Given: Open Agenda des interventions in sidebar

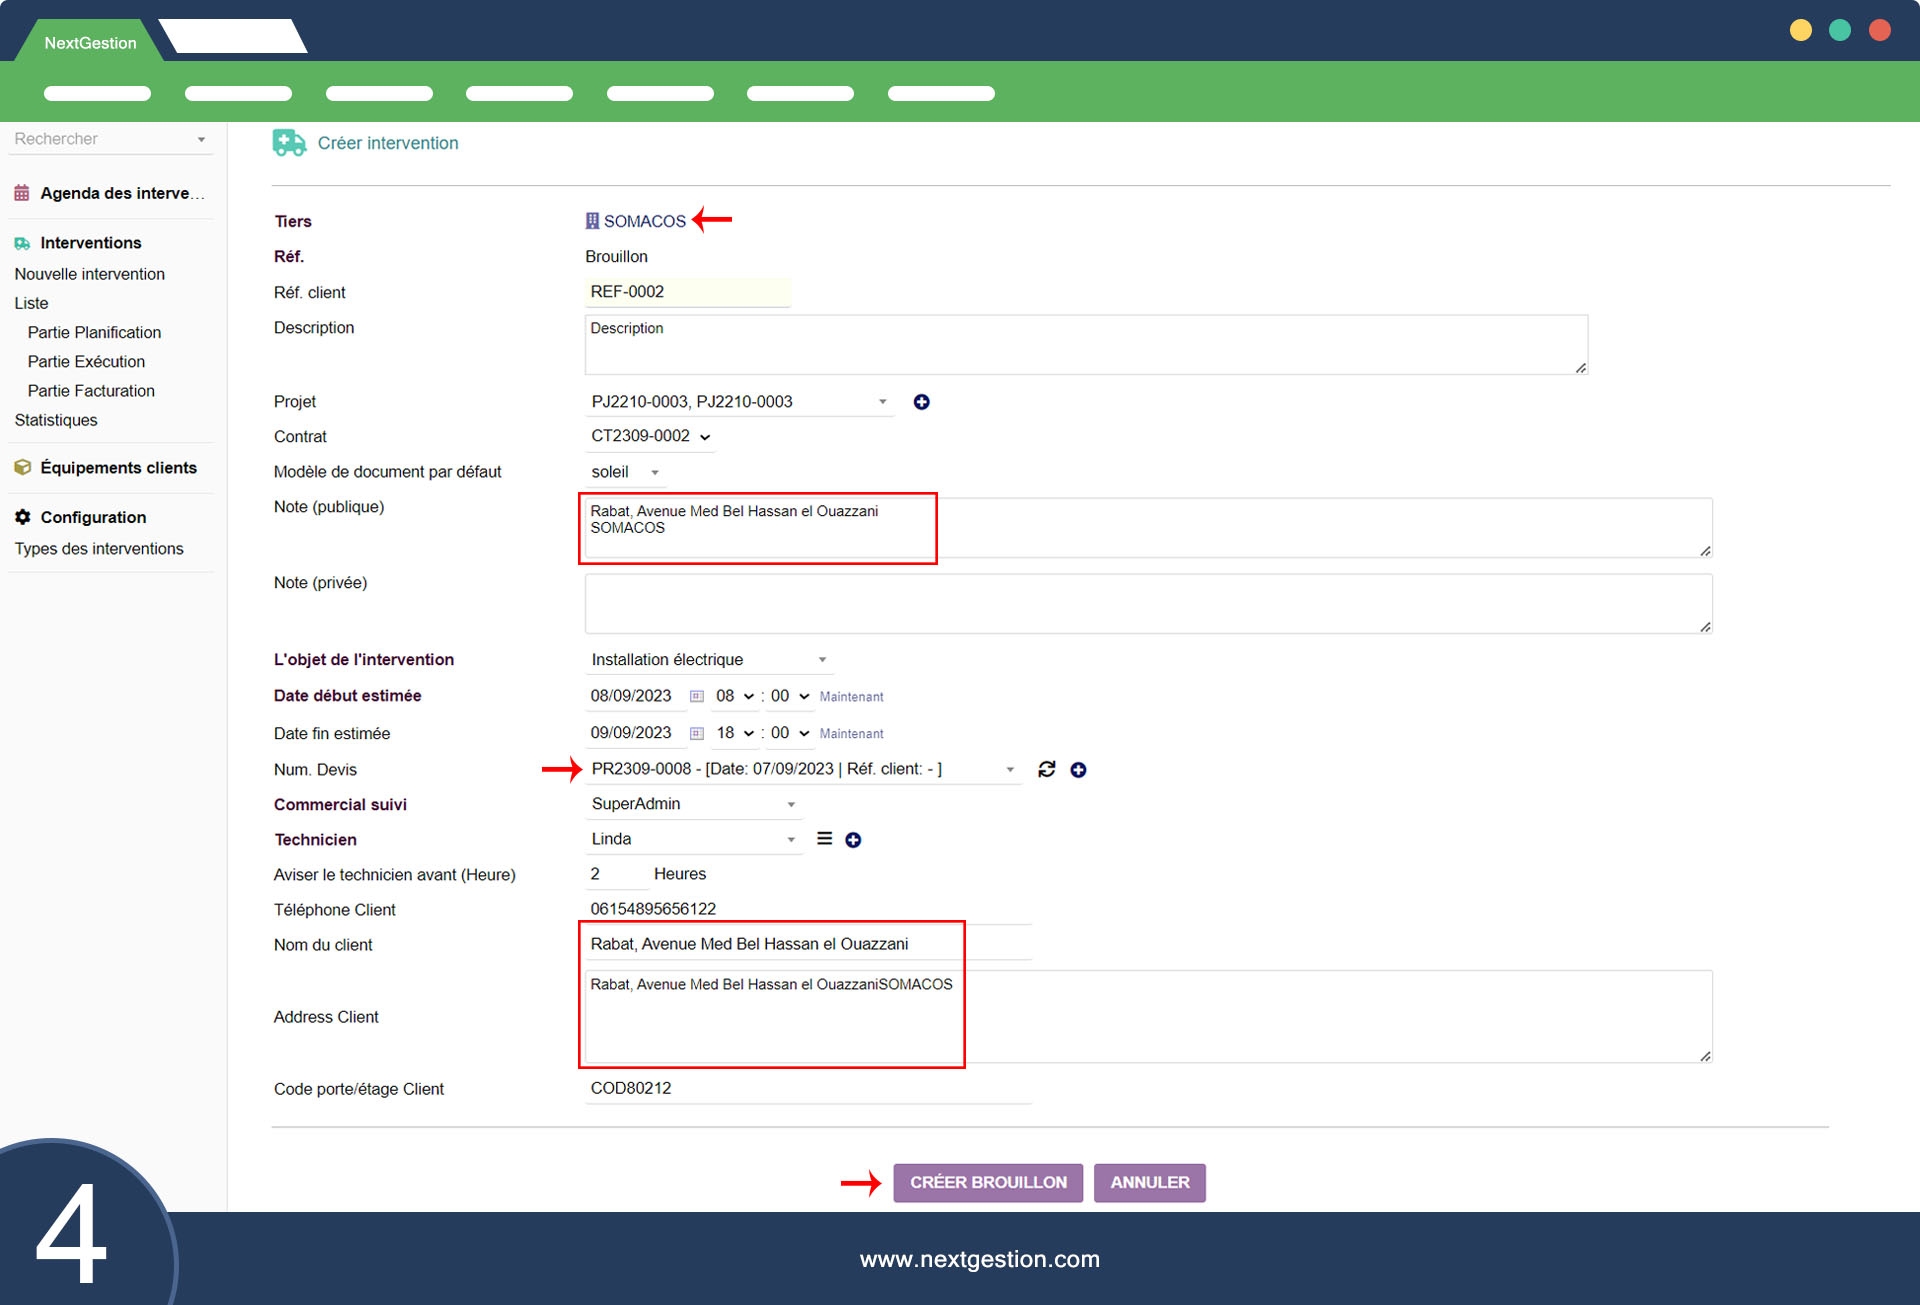Looking at the screenshot, I should point(121,193).
